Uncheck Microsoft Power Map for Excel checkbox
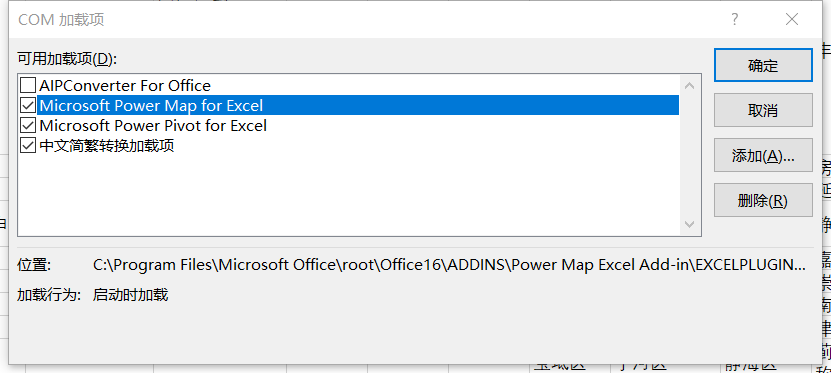831x373 pixels. tap(28, 105)
